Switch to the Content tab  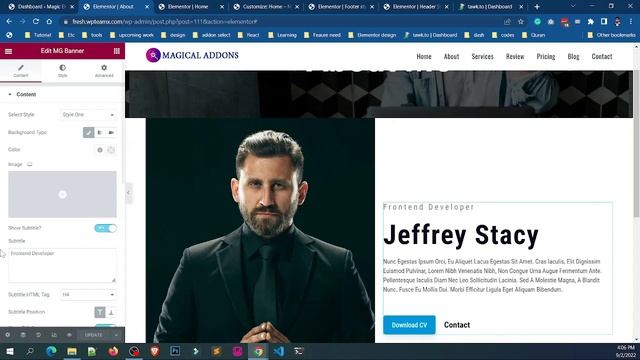(x=21, y=71)
